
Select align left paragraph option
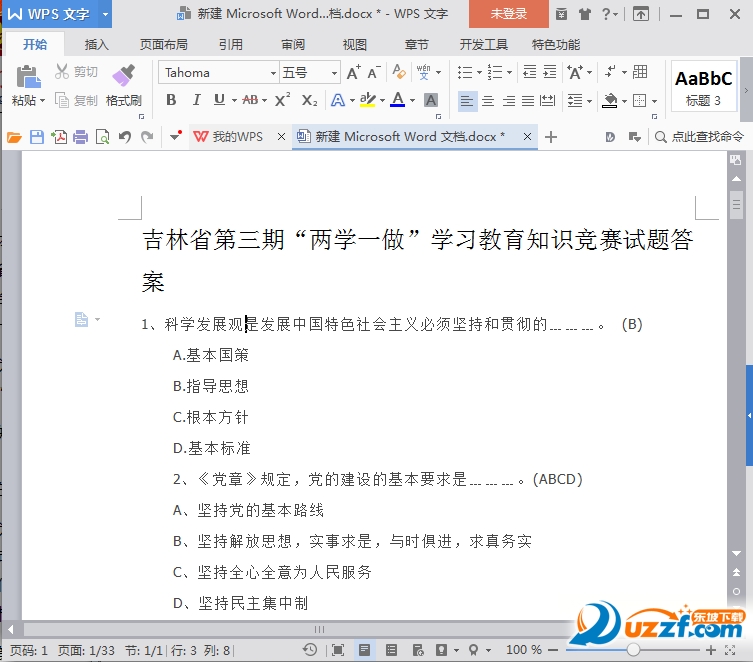coord(467,101)
